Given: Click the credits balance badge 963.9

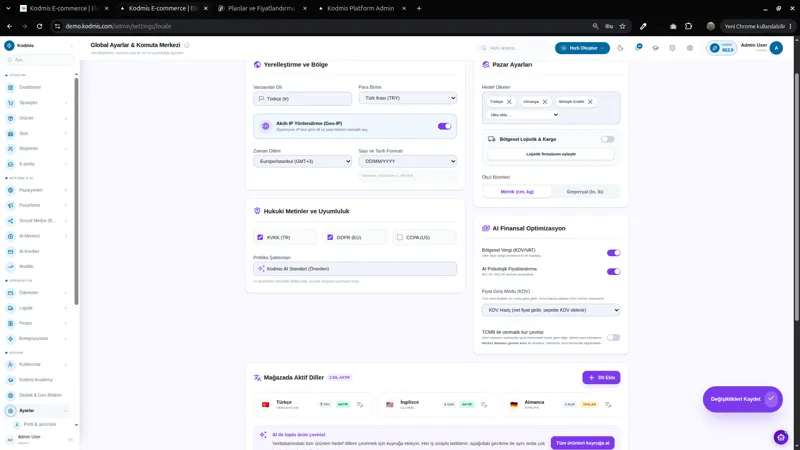Looking at the screenshot, I should pyautogui.click(x=721, y=48).
